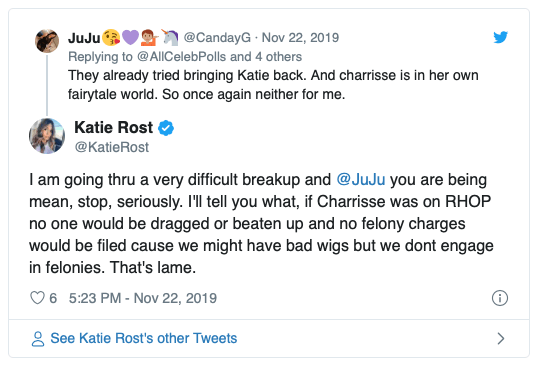Image resolution: width=541 pixels, height=368 pixels.
Task: Open JuJu's profile avatar
Action: (47, 41)
